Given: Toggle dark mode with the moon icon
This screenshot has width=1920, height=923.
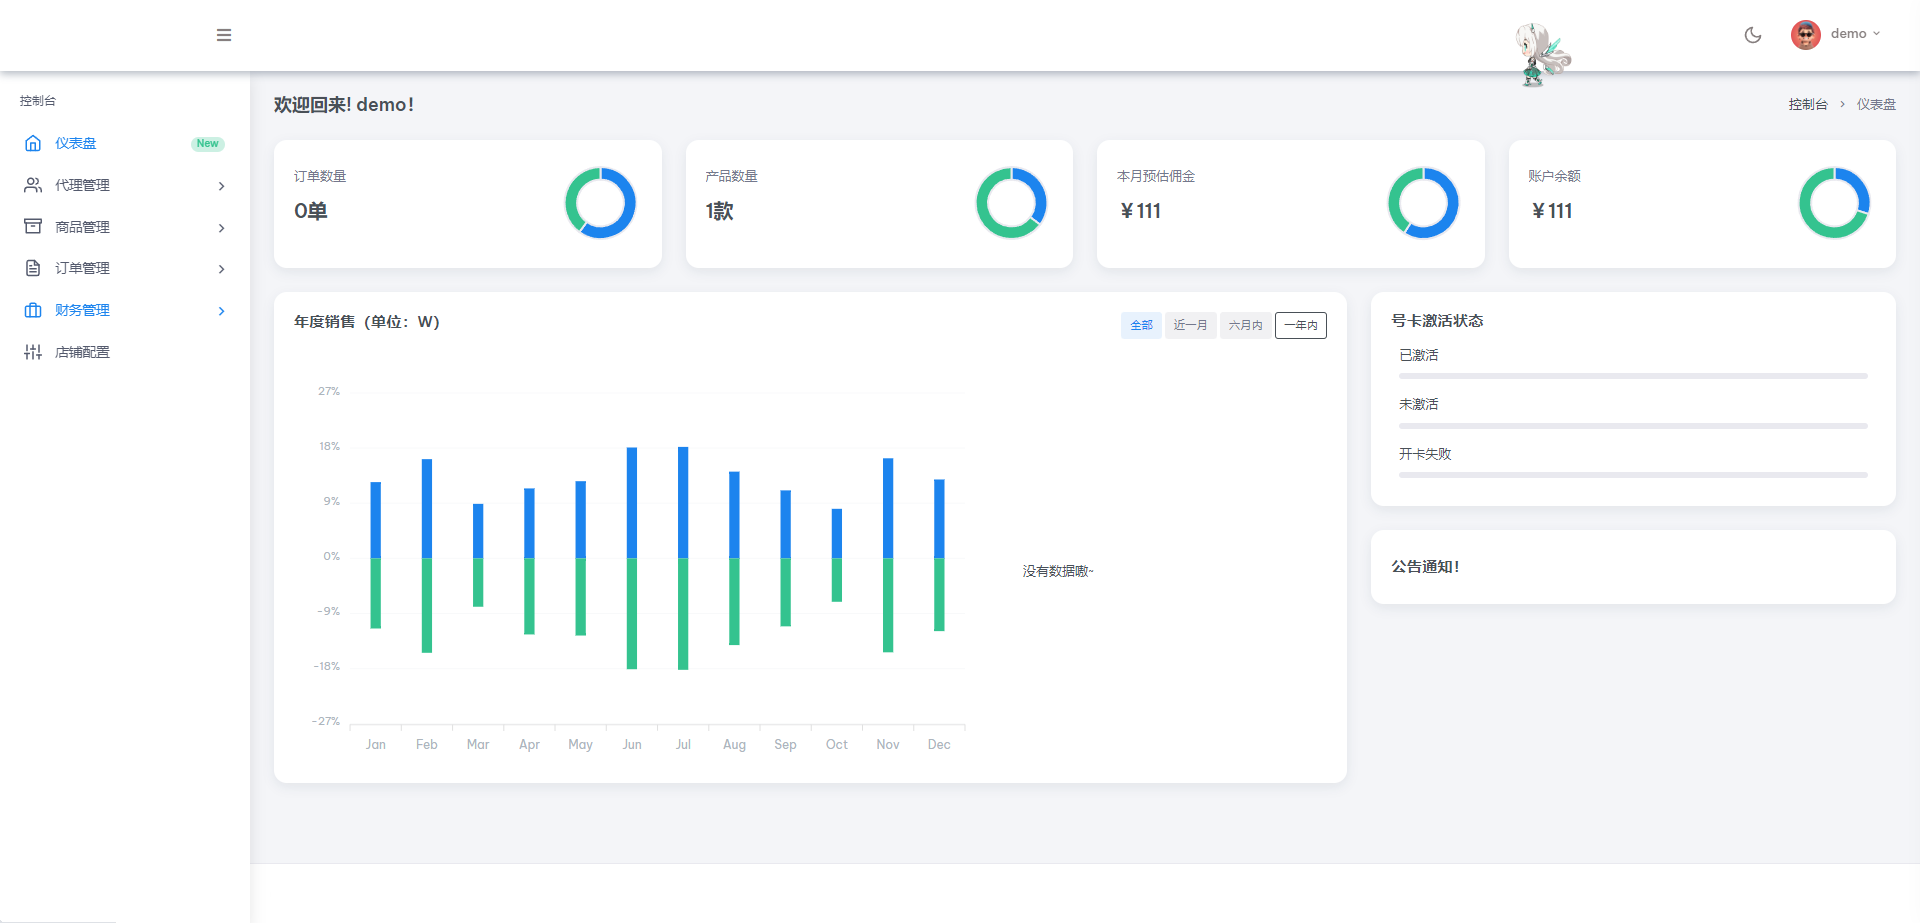Looking at the screenshot, I should pos(1752,35).
